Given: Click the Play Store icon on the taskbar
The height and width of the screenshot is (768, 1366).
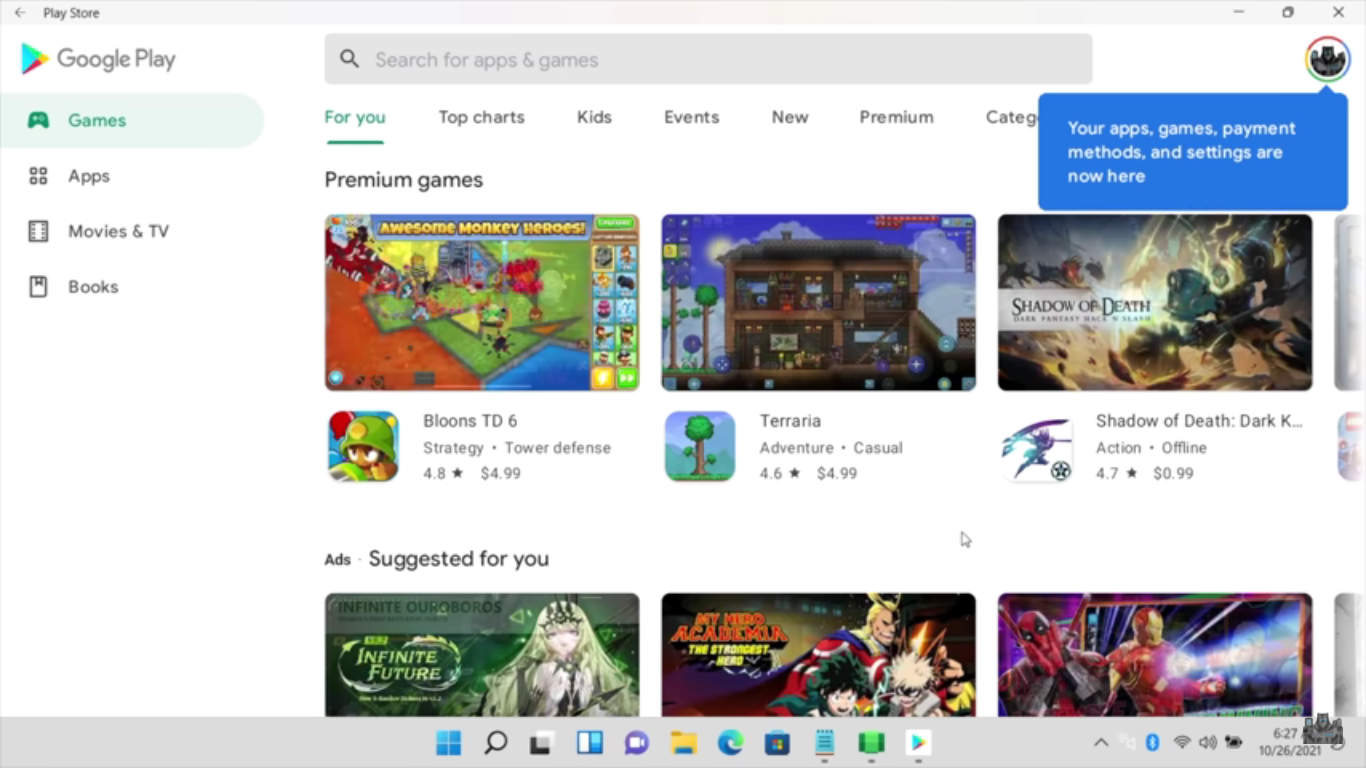Looking at the screenshot, I should [x=918, y=743].
